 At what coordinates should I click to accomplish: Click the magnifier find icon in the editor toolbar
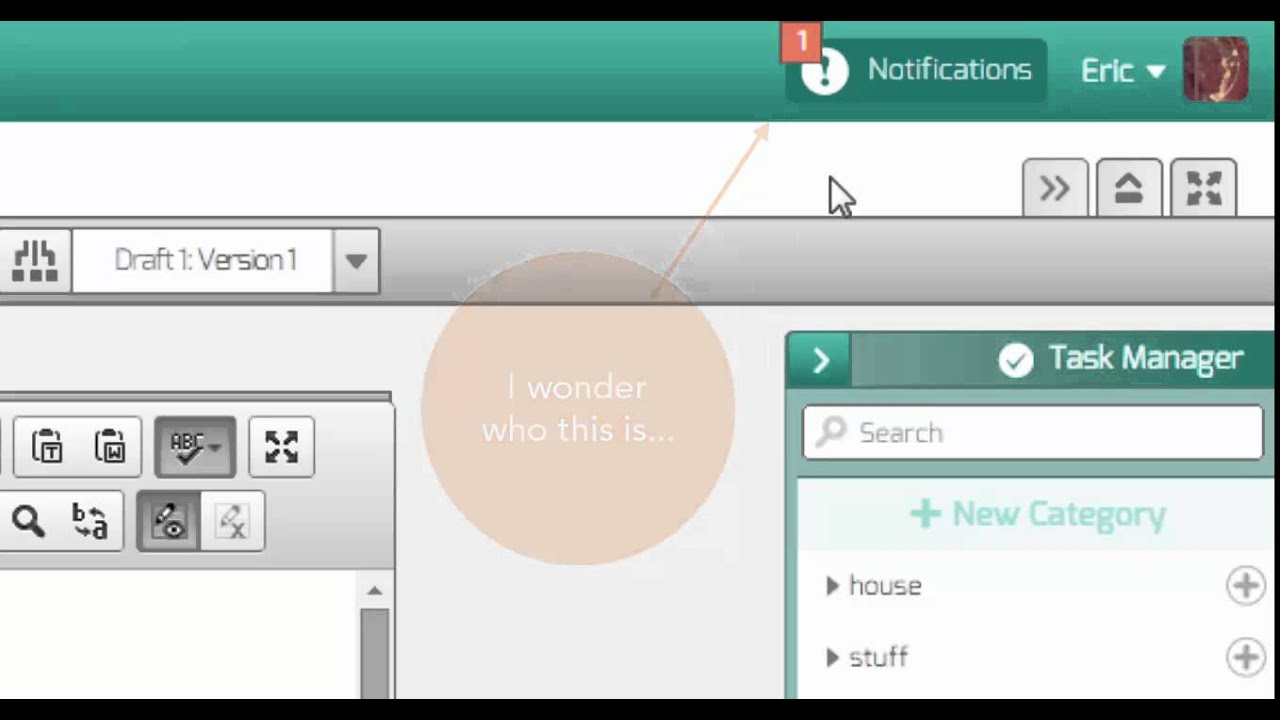(28, 521)
